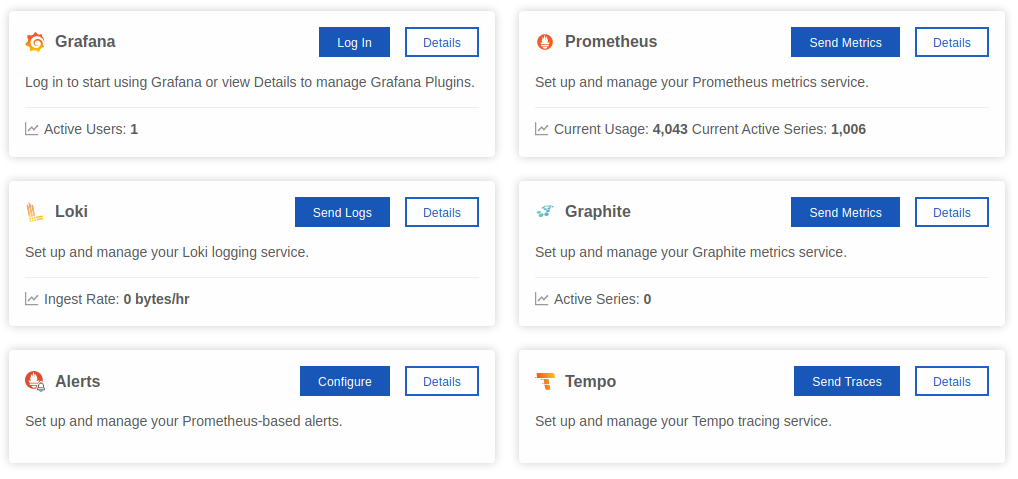Click the Graphite logo icon
The image size is (1018, 479).
pyautogui.click(x=545, y=212)
